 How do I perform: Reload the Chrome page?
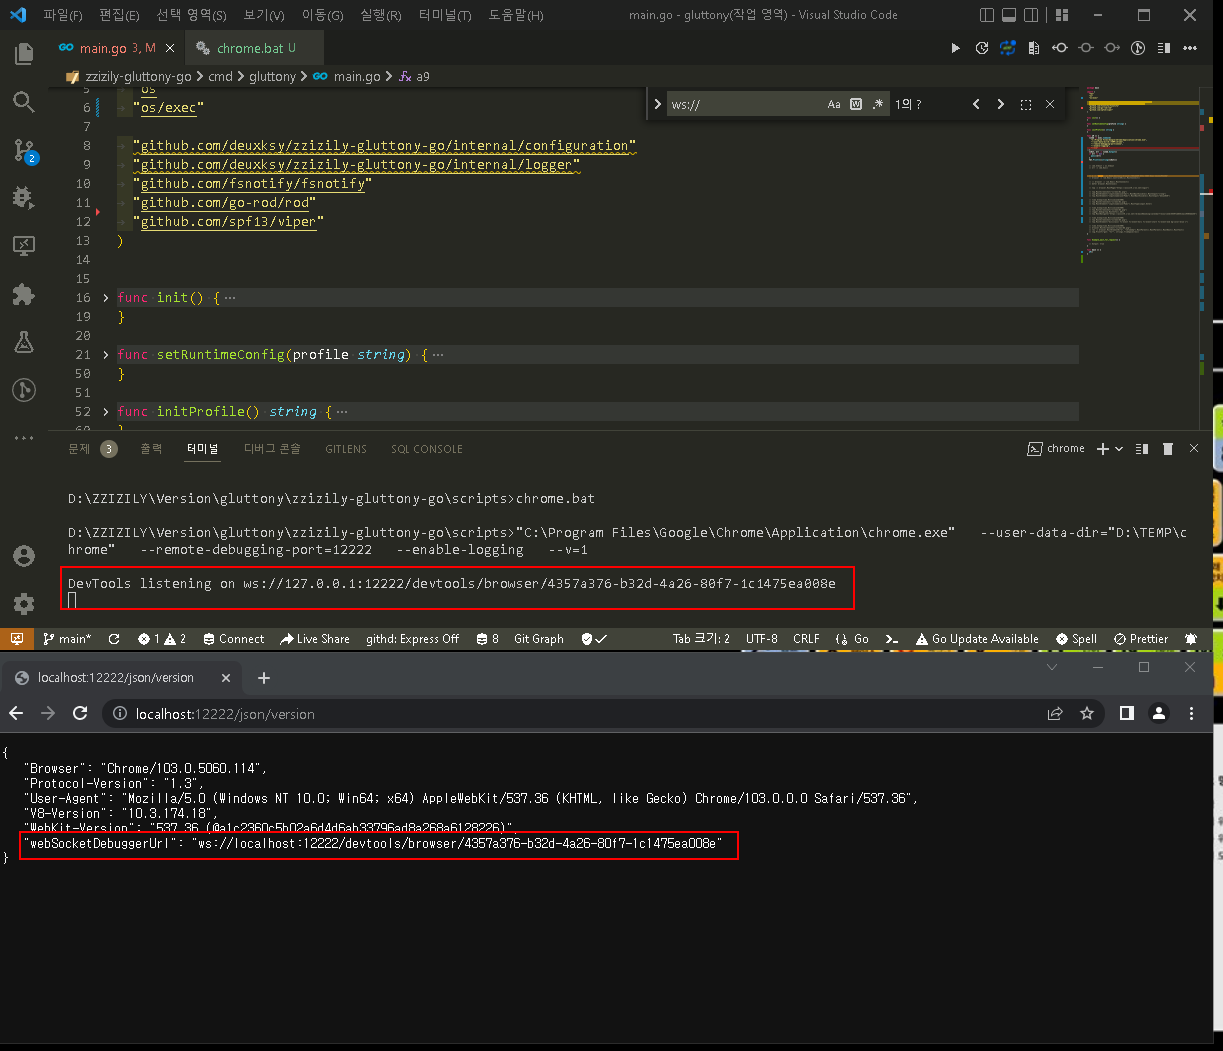[80, 713]
